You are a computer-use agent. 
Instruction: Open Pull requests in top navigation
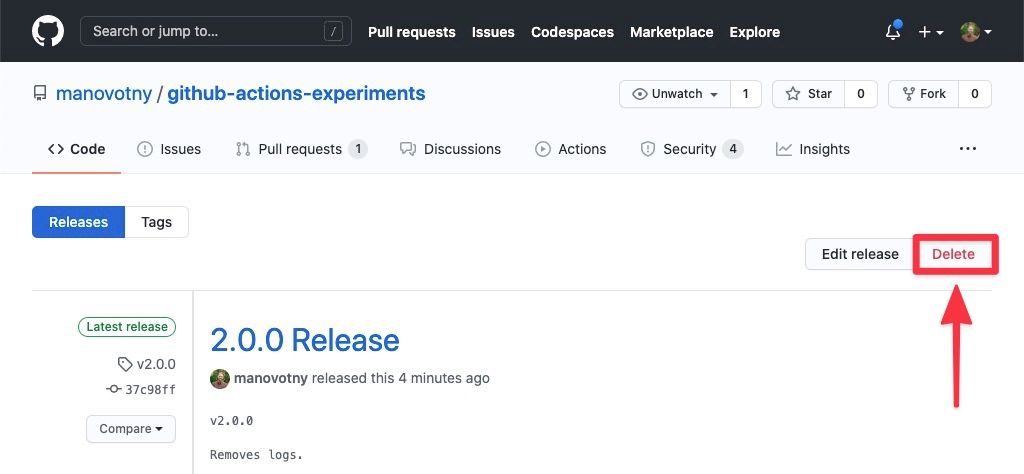411,32
